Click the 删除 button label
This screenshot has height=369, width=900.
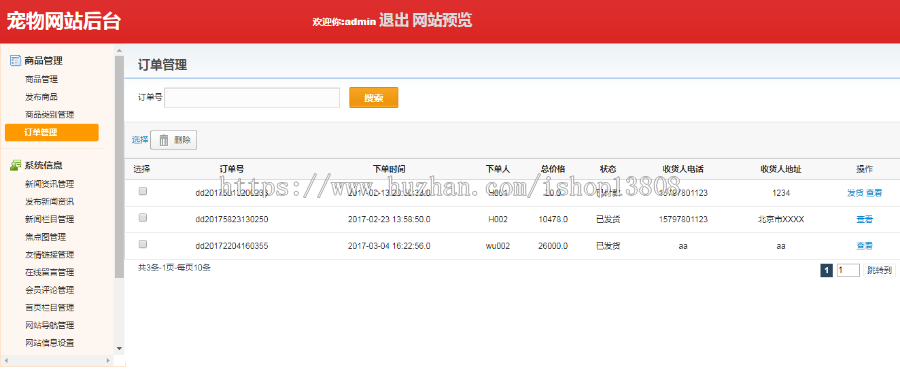pyautogui.click(x=183, y=140)
